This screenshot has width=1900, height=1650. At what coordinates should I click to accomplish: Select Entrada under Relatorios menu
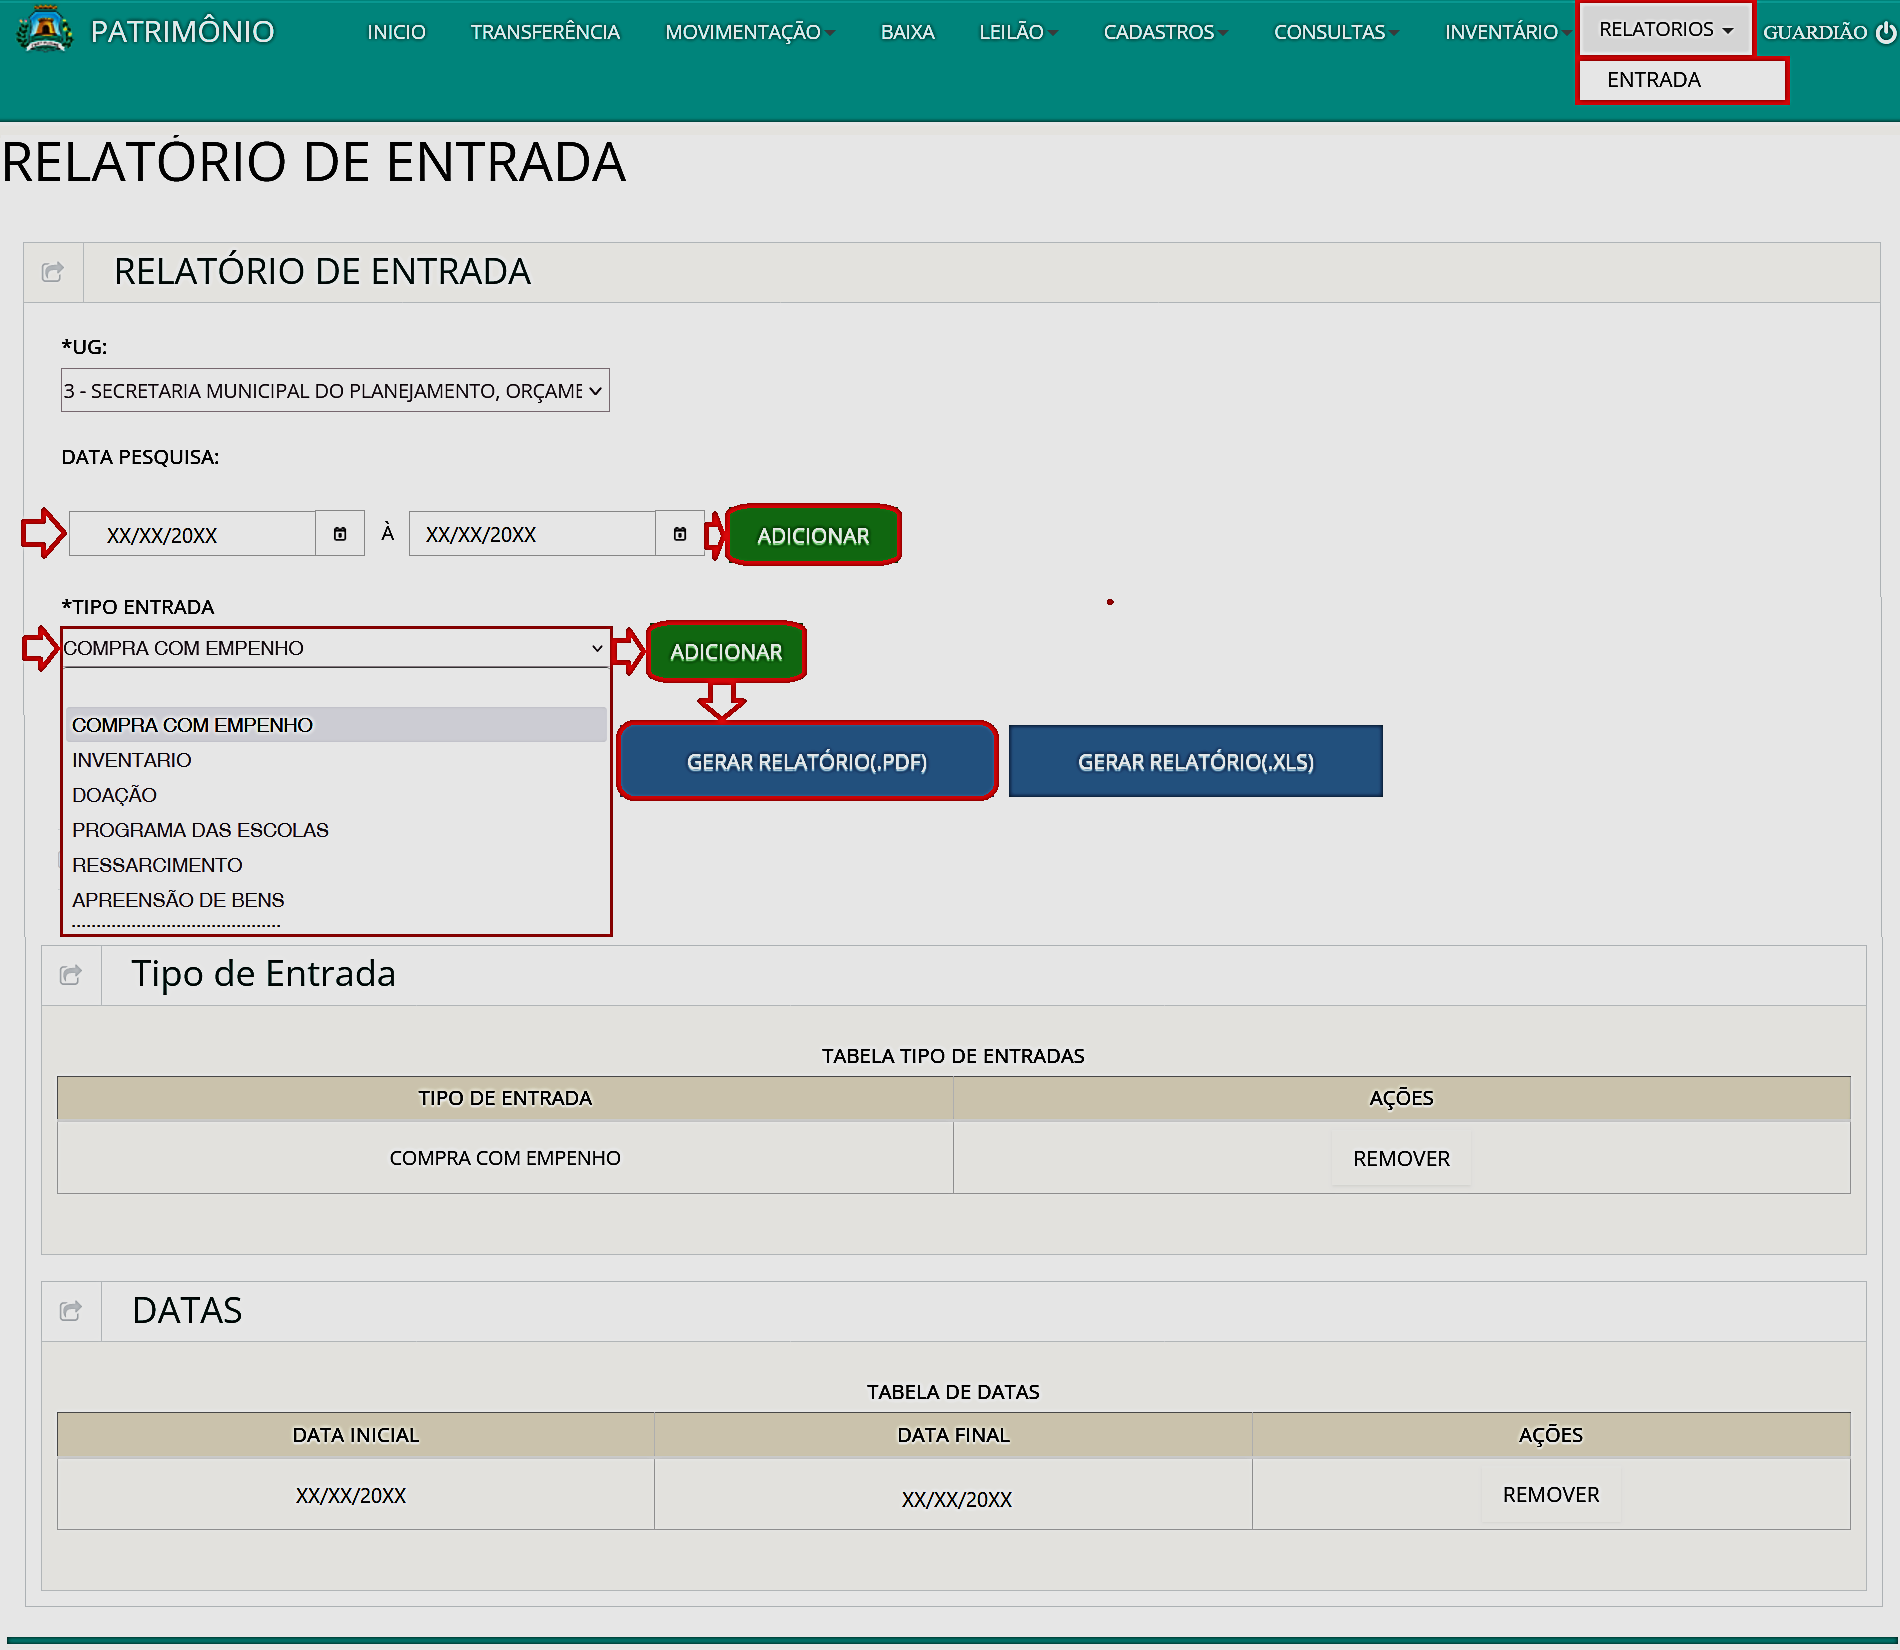(1682, 80)
